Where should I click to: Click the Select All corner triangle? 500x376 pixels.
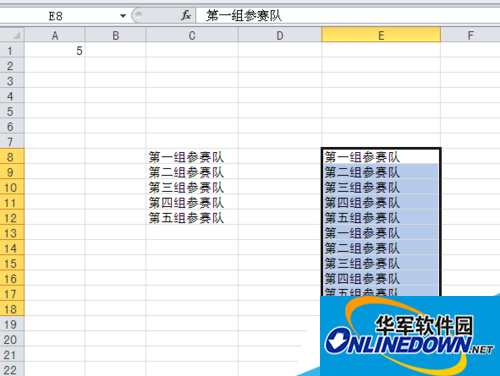pos(12,35)
